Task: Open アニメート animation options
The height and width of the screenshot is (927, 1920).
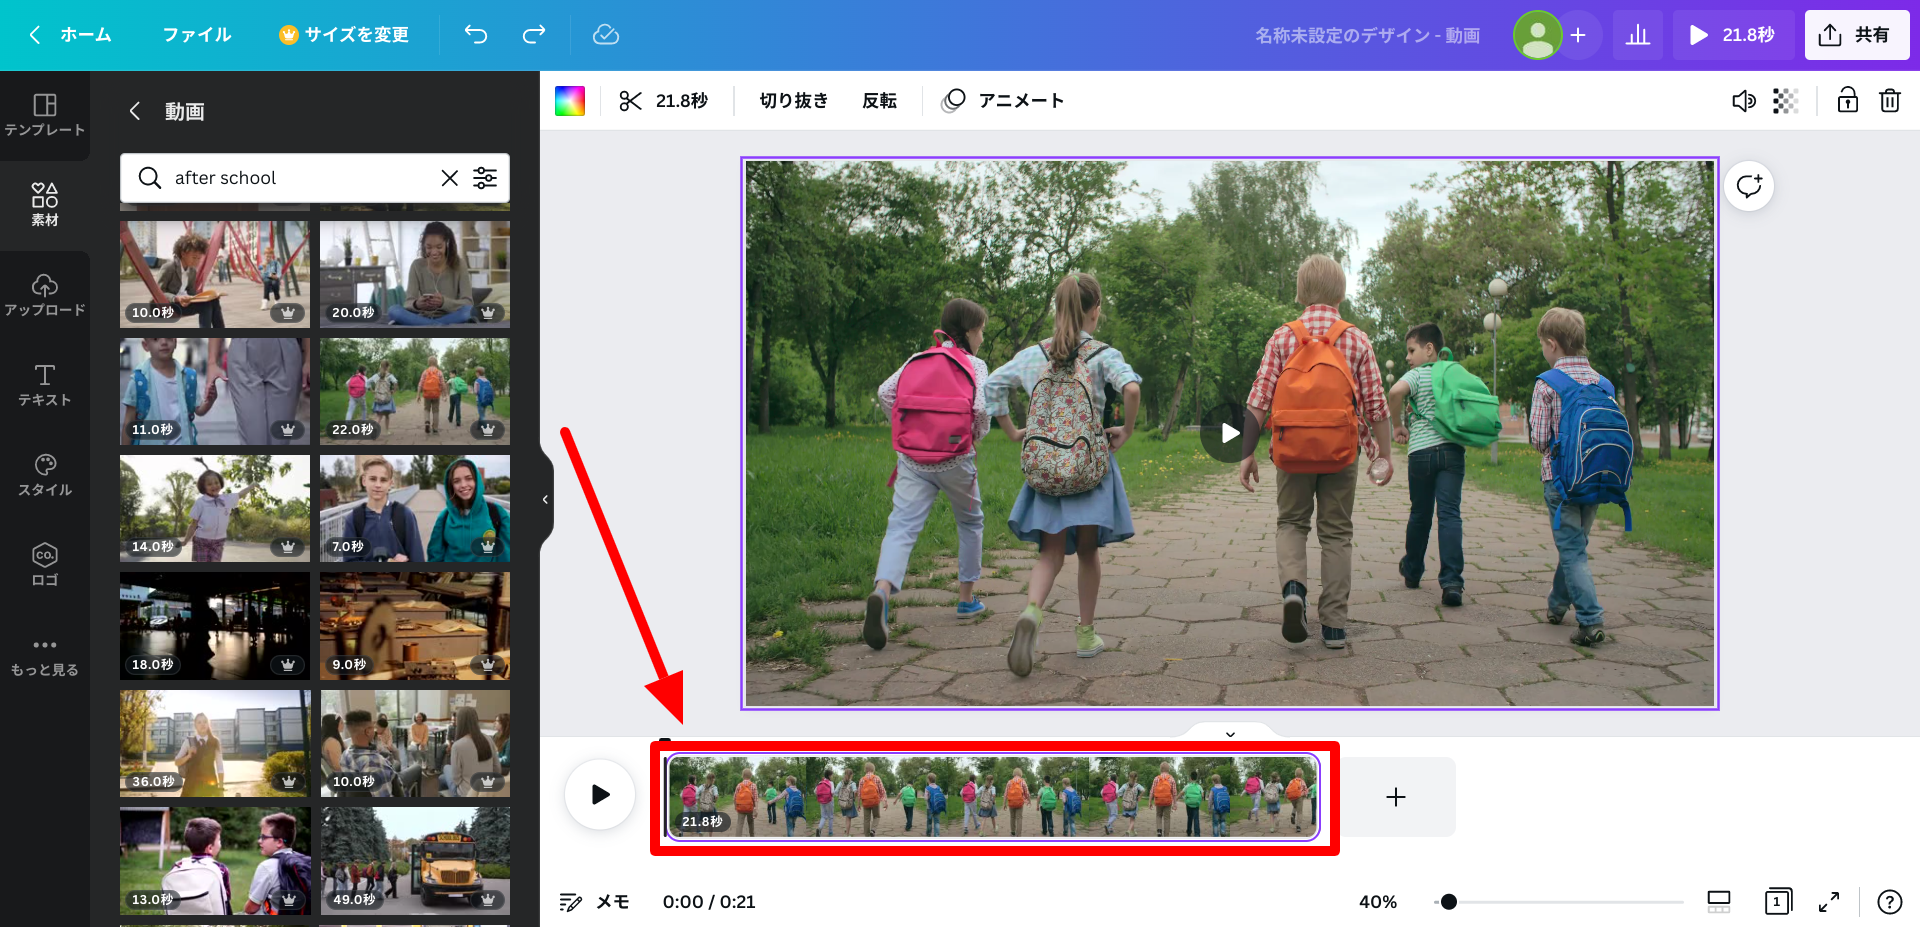Action: (1003, 100)
